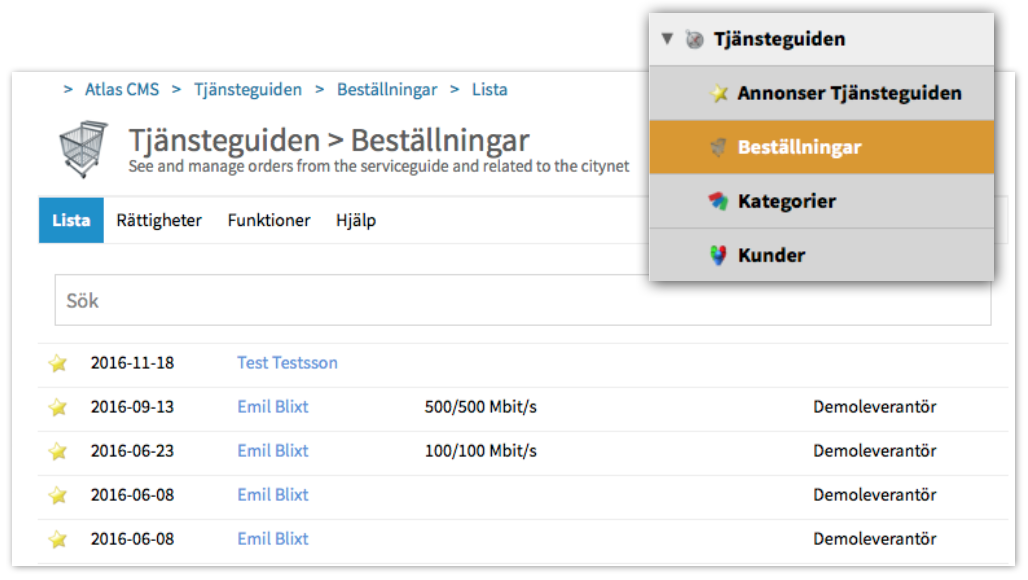Go to Atlas CMS in the breadcrumb
Screen dimensions: 1028x580
122,90
